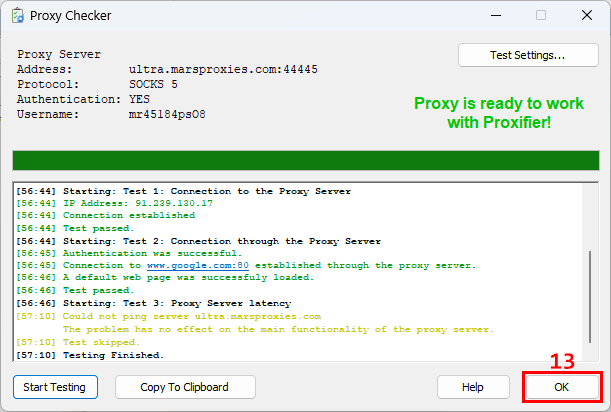Click the log panel vertical scrollbar thumb
Image resolution: width=611 pixels, height=412 pixels.
point(590,297)
